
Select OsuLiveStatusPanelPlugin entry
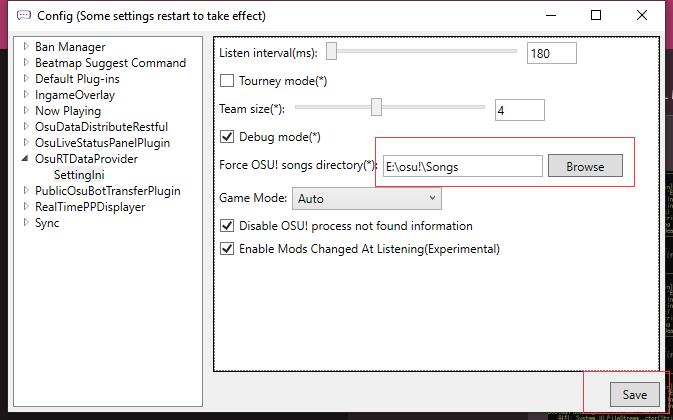pos(103,143)
